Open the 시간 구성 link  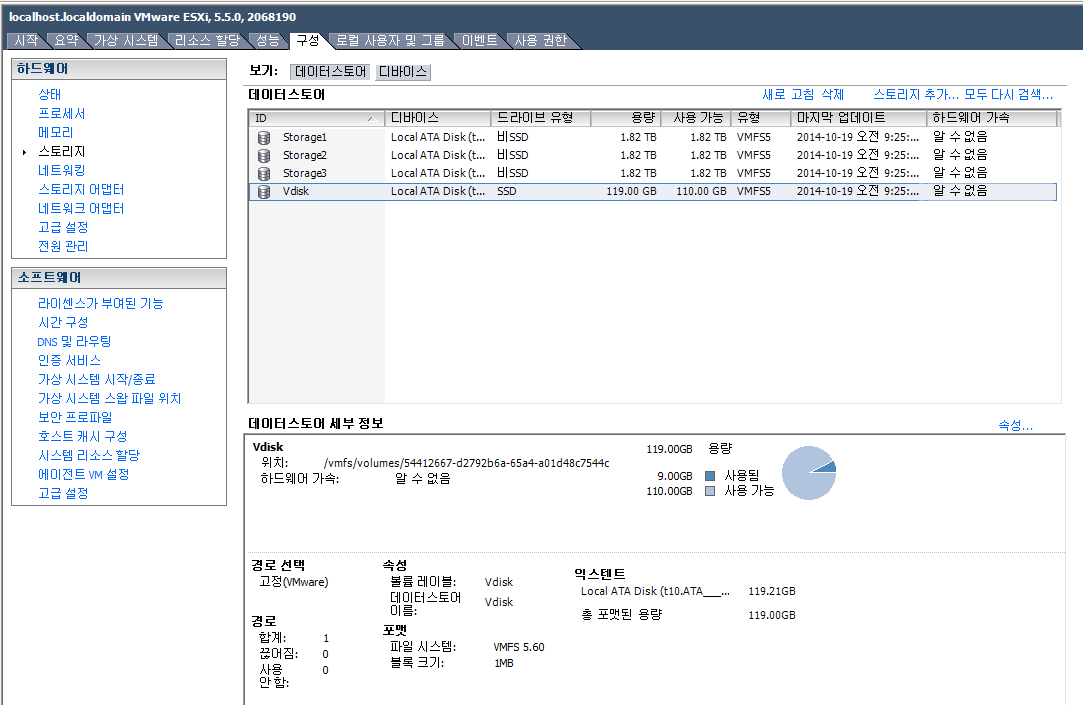coord(63,322)
